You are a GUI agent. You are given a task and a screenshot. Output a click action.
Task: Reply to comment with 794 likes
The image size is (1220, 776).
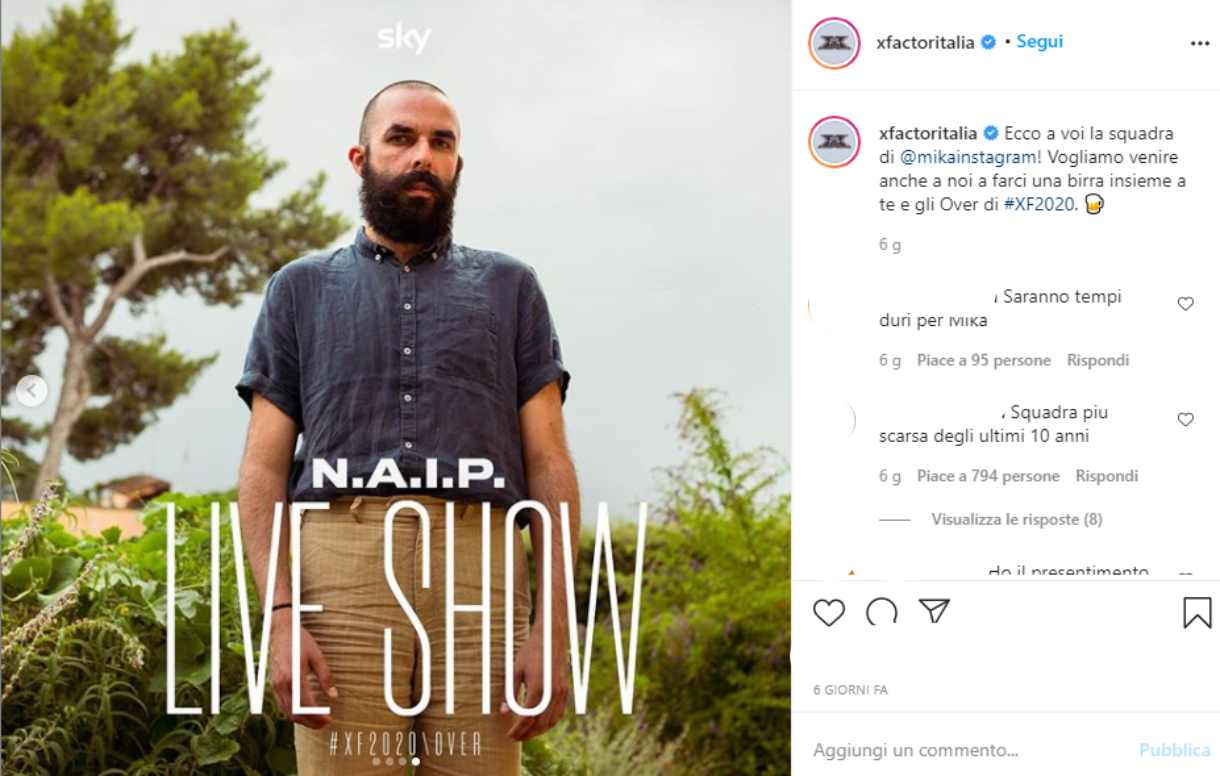tap(1107, 476)
